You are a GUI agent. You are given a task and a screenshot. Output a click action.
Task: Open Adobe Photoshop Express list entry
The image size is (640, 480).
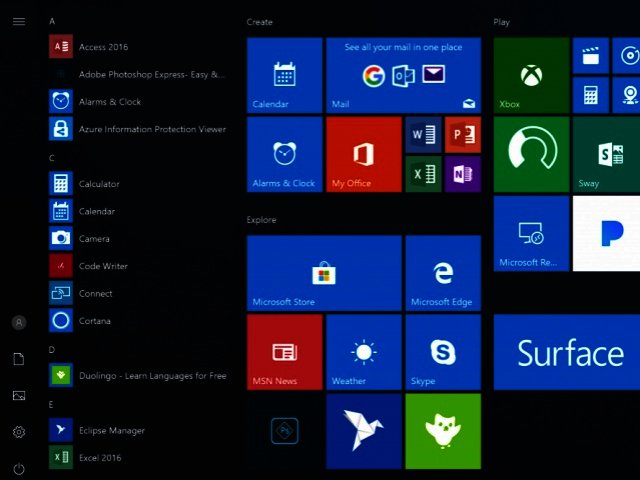[x=139, y=74]
